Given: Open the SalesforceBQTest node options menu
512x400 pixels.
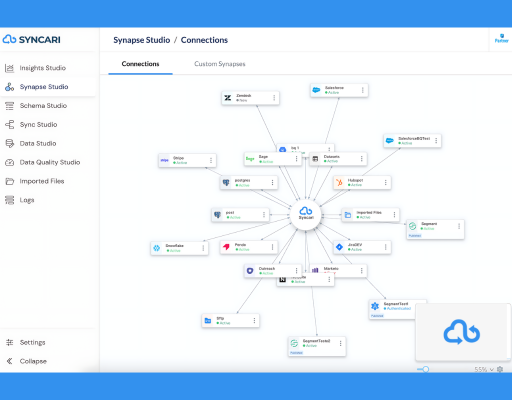Looking at the screenshot, I should coord(436,141).
